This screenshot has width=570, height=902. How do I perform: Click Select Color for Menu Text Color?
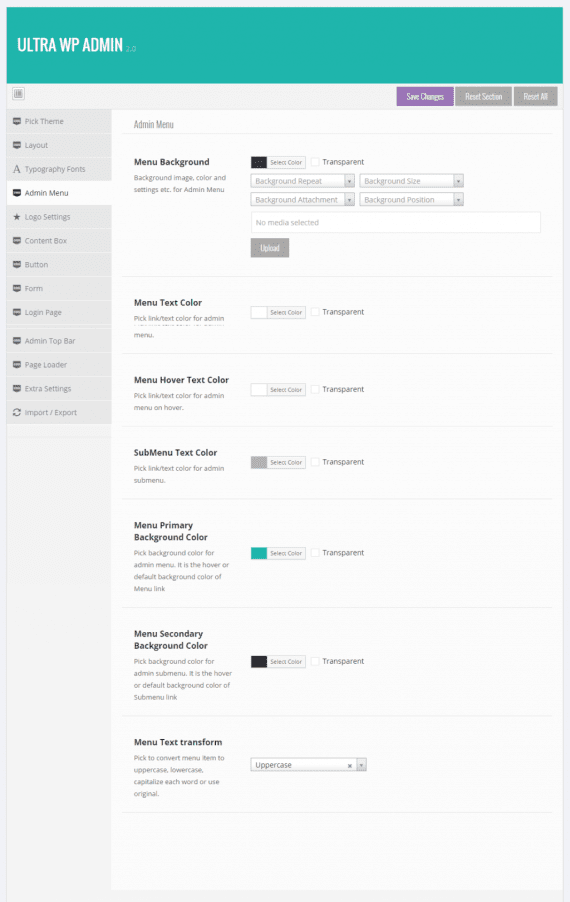286,312
